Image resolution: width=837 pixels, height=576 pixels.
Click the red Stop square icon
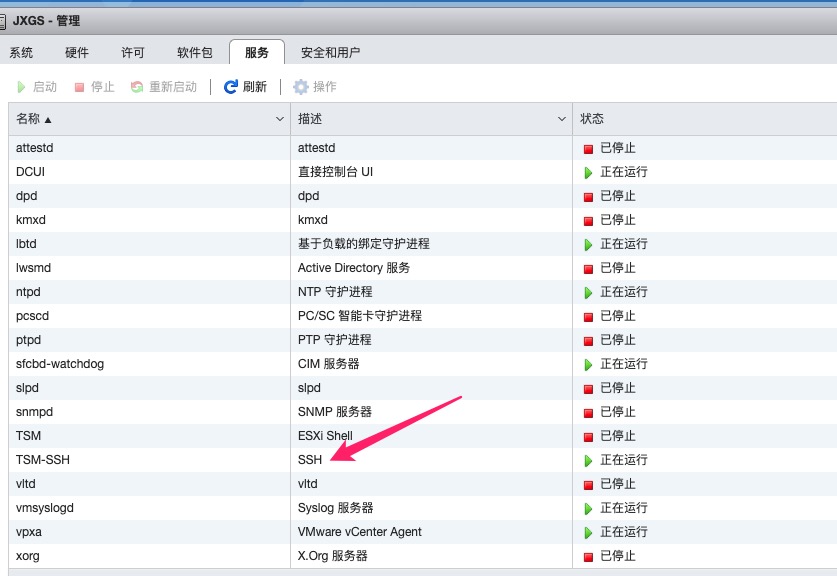coord(80,87)
